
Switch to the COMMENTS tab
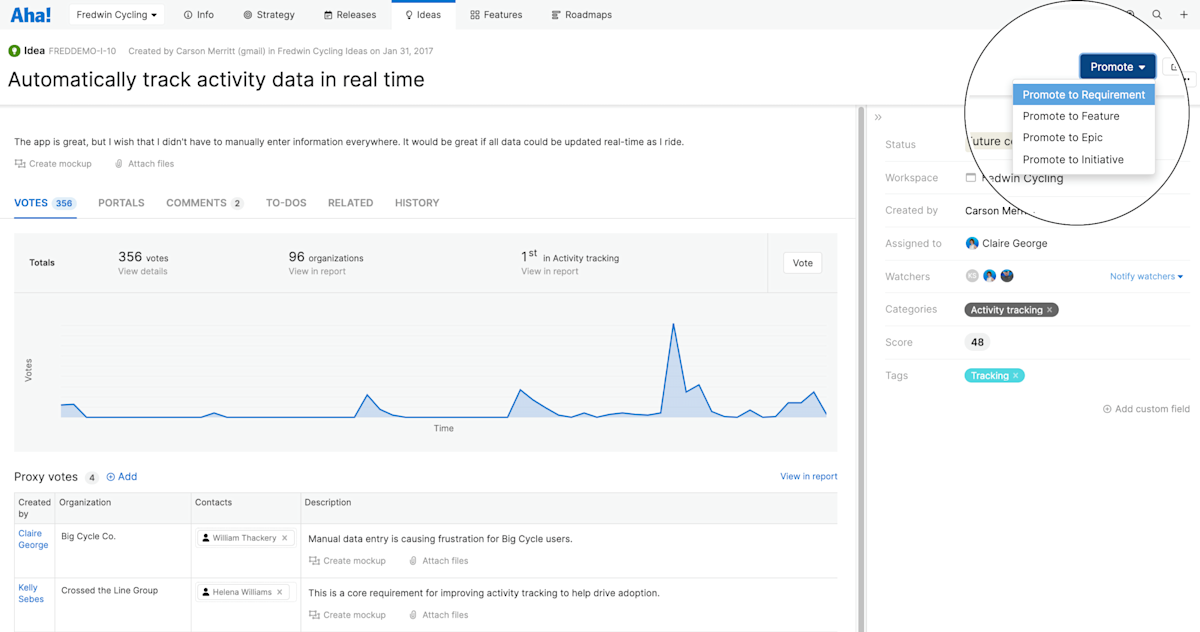coord(205,203)
